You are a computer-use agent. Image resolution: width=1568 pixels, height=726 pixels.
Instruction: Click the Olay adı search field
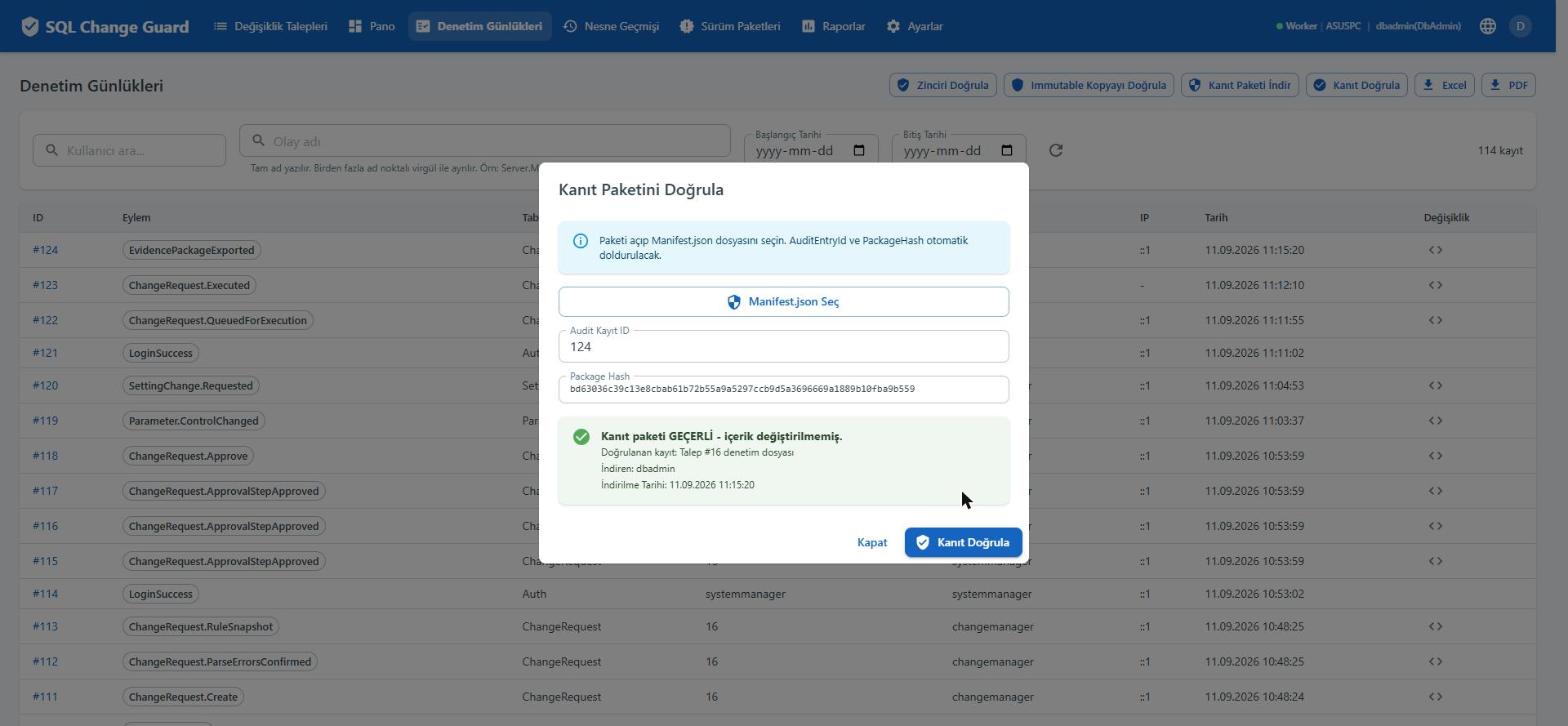485,141
